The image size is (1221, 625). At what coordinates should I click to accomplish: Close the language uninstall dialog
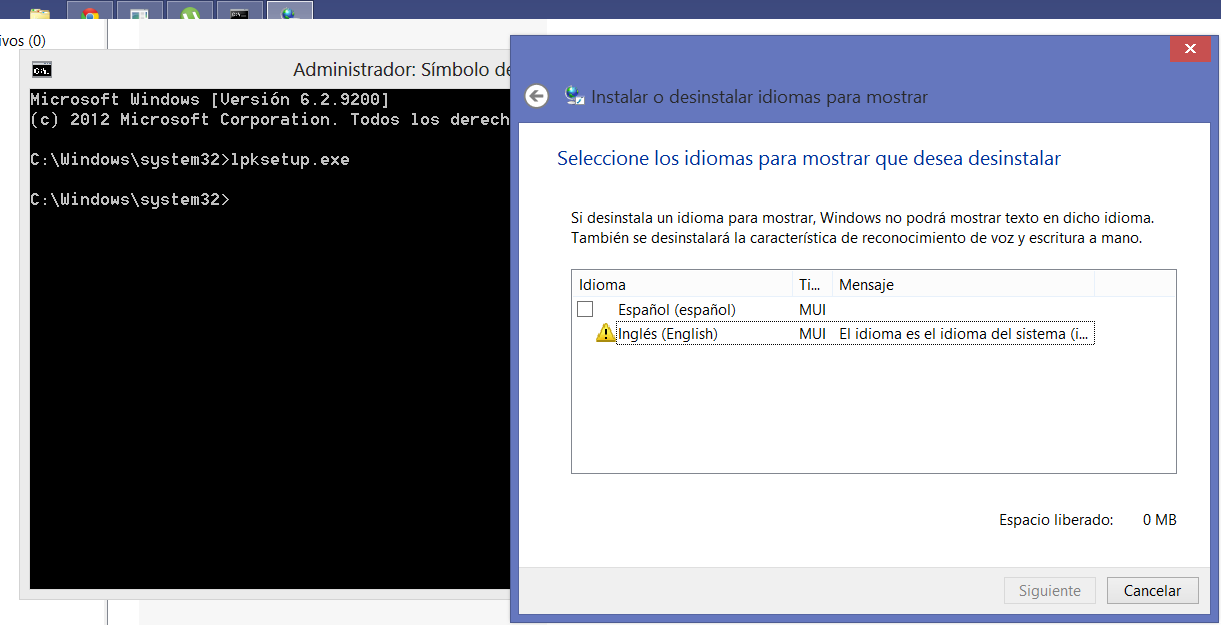(x=1190, y=49)
